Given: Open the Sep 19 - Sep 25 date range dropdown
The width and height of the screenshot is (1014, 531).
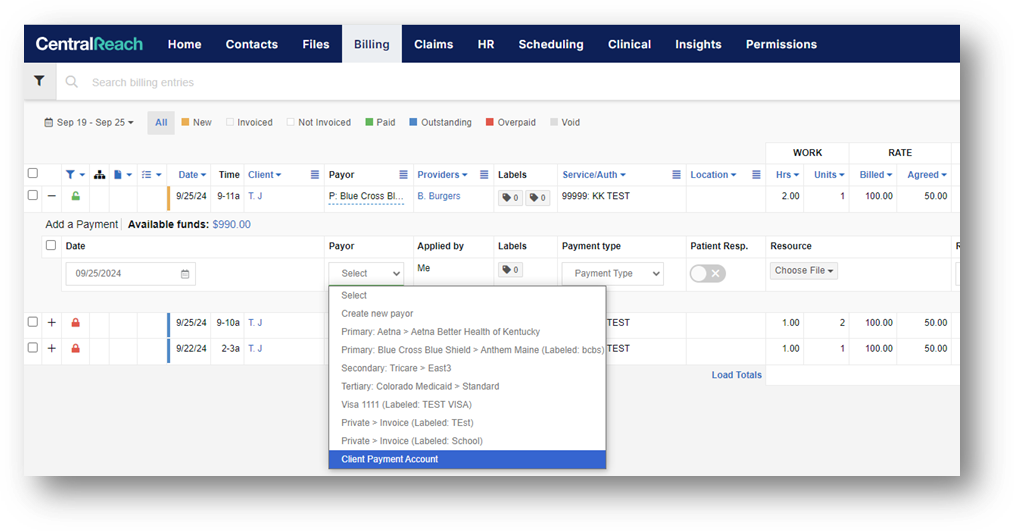Looking at the screenshot, I should coord(89,122).
